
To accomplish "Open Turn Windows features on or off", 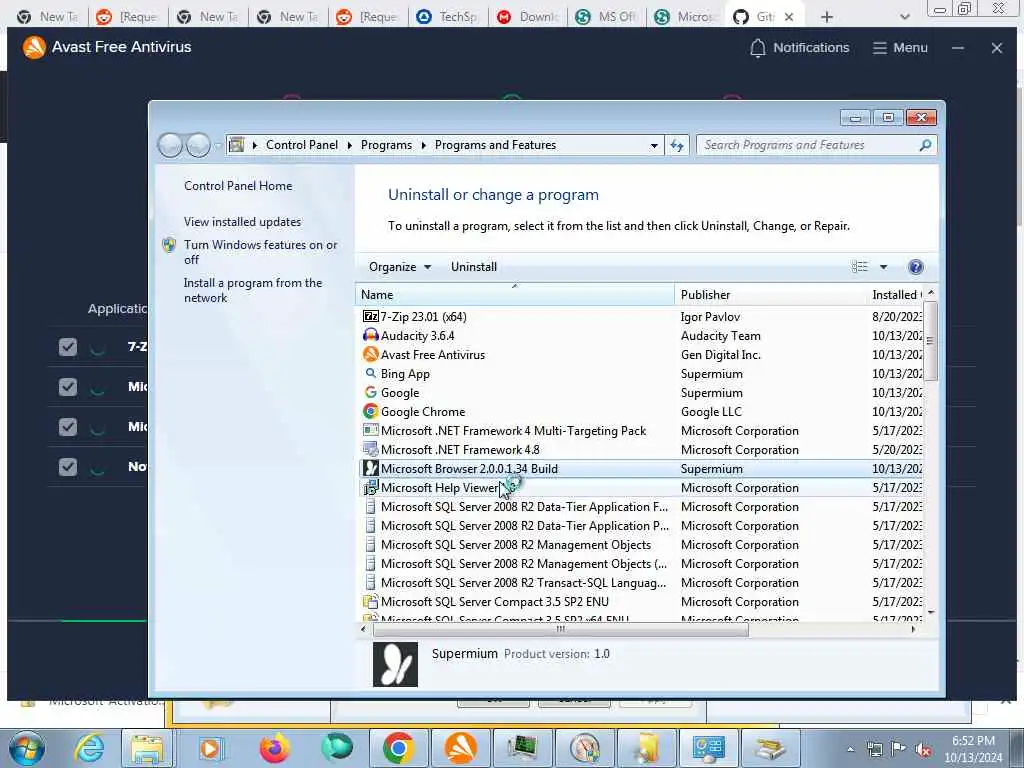I will [260, 252].
